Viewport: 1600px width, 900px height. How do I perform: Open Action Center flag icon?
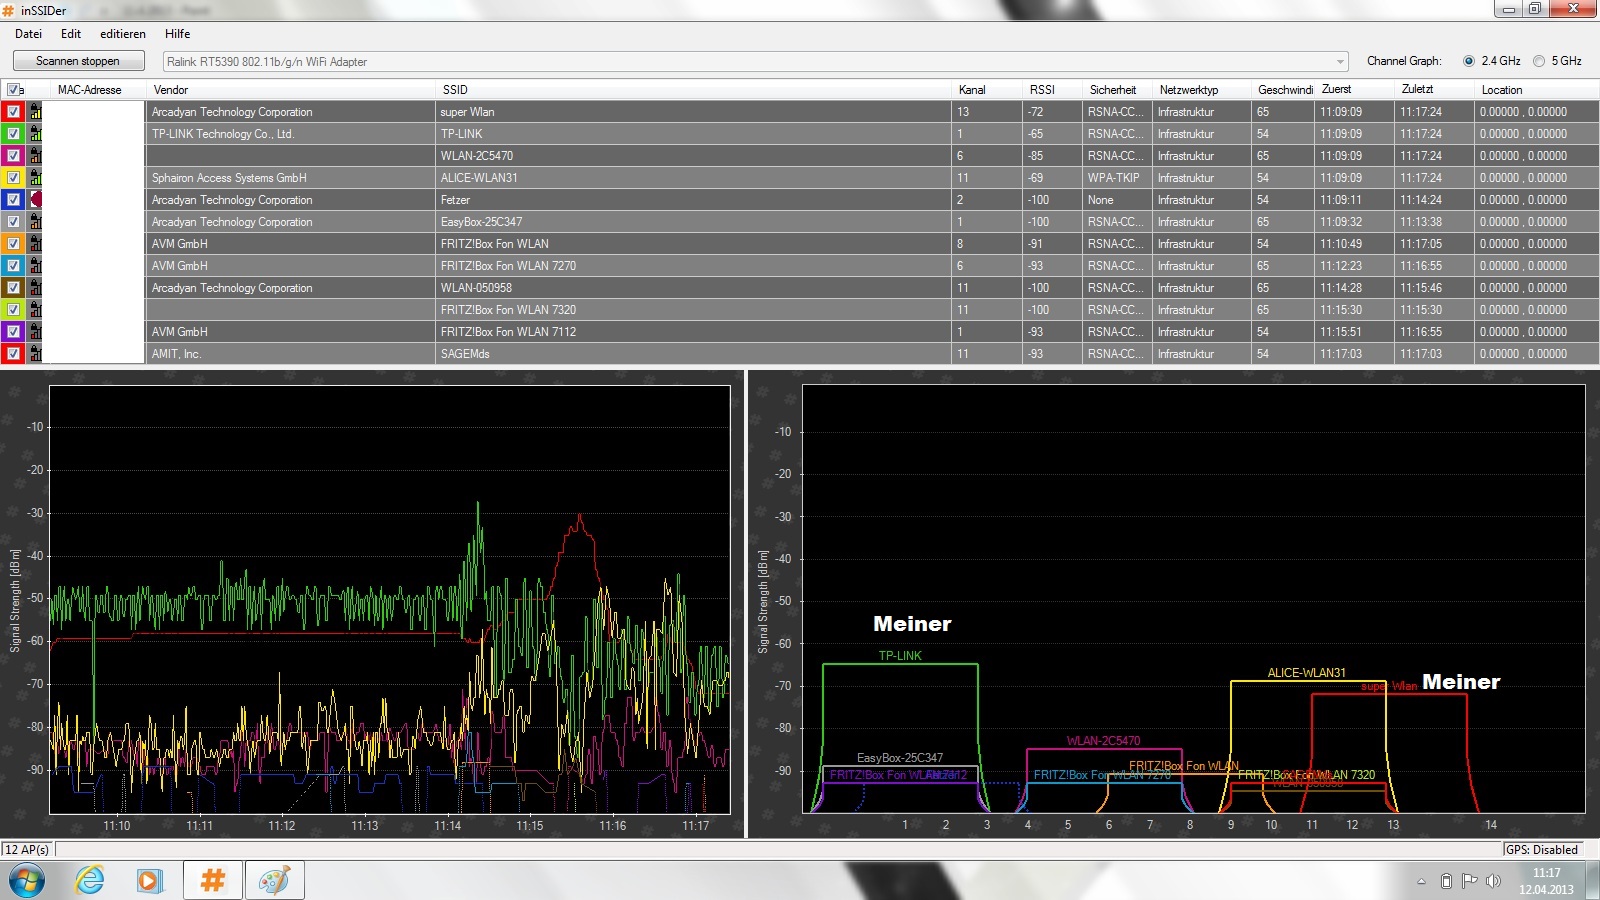tap(1469, 881)
